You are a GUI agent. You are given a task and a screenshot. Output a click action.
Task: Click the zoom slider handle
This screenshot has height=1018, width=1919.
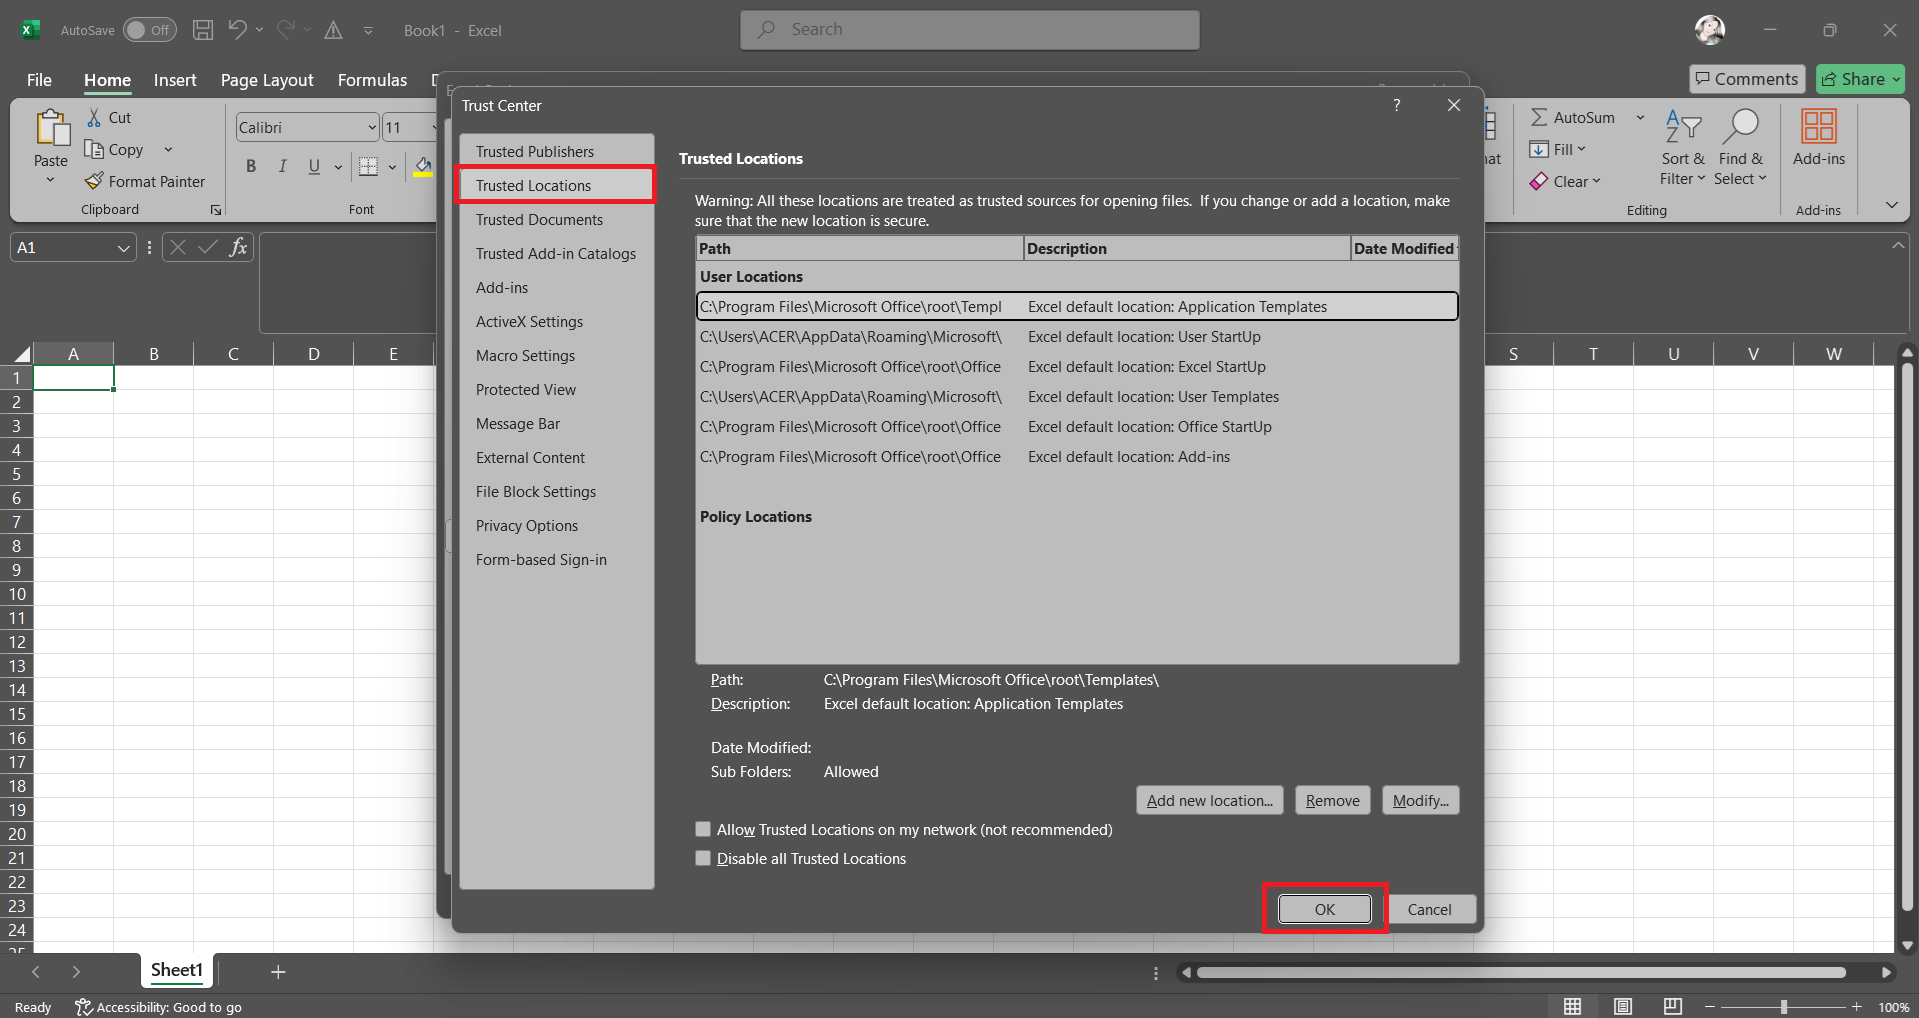coord(1784,1007)
